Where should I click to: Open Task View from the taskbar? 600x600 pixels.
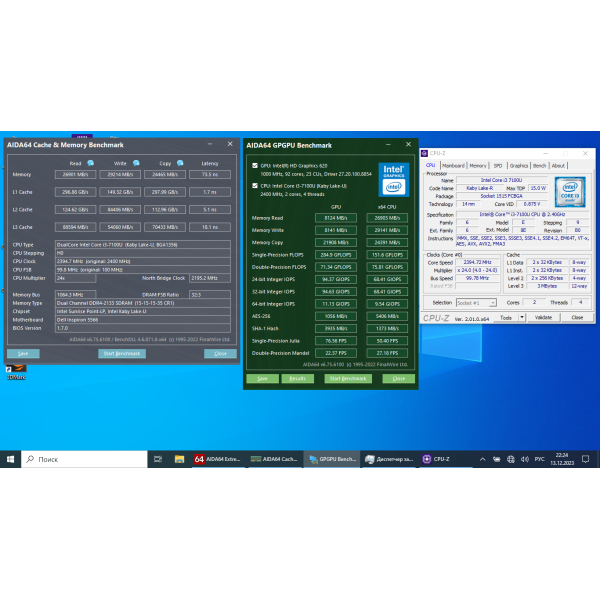pyautogui.click(x=158, y=459)
